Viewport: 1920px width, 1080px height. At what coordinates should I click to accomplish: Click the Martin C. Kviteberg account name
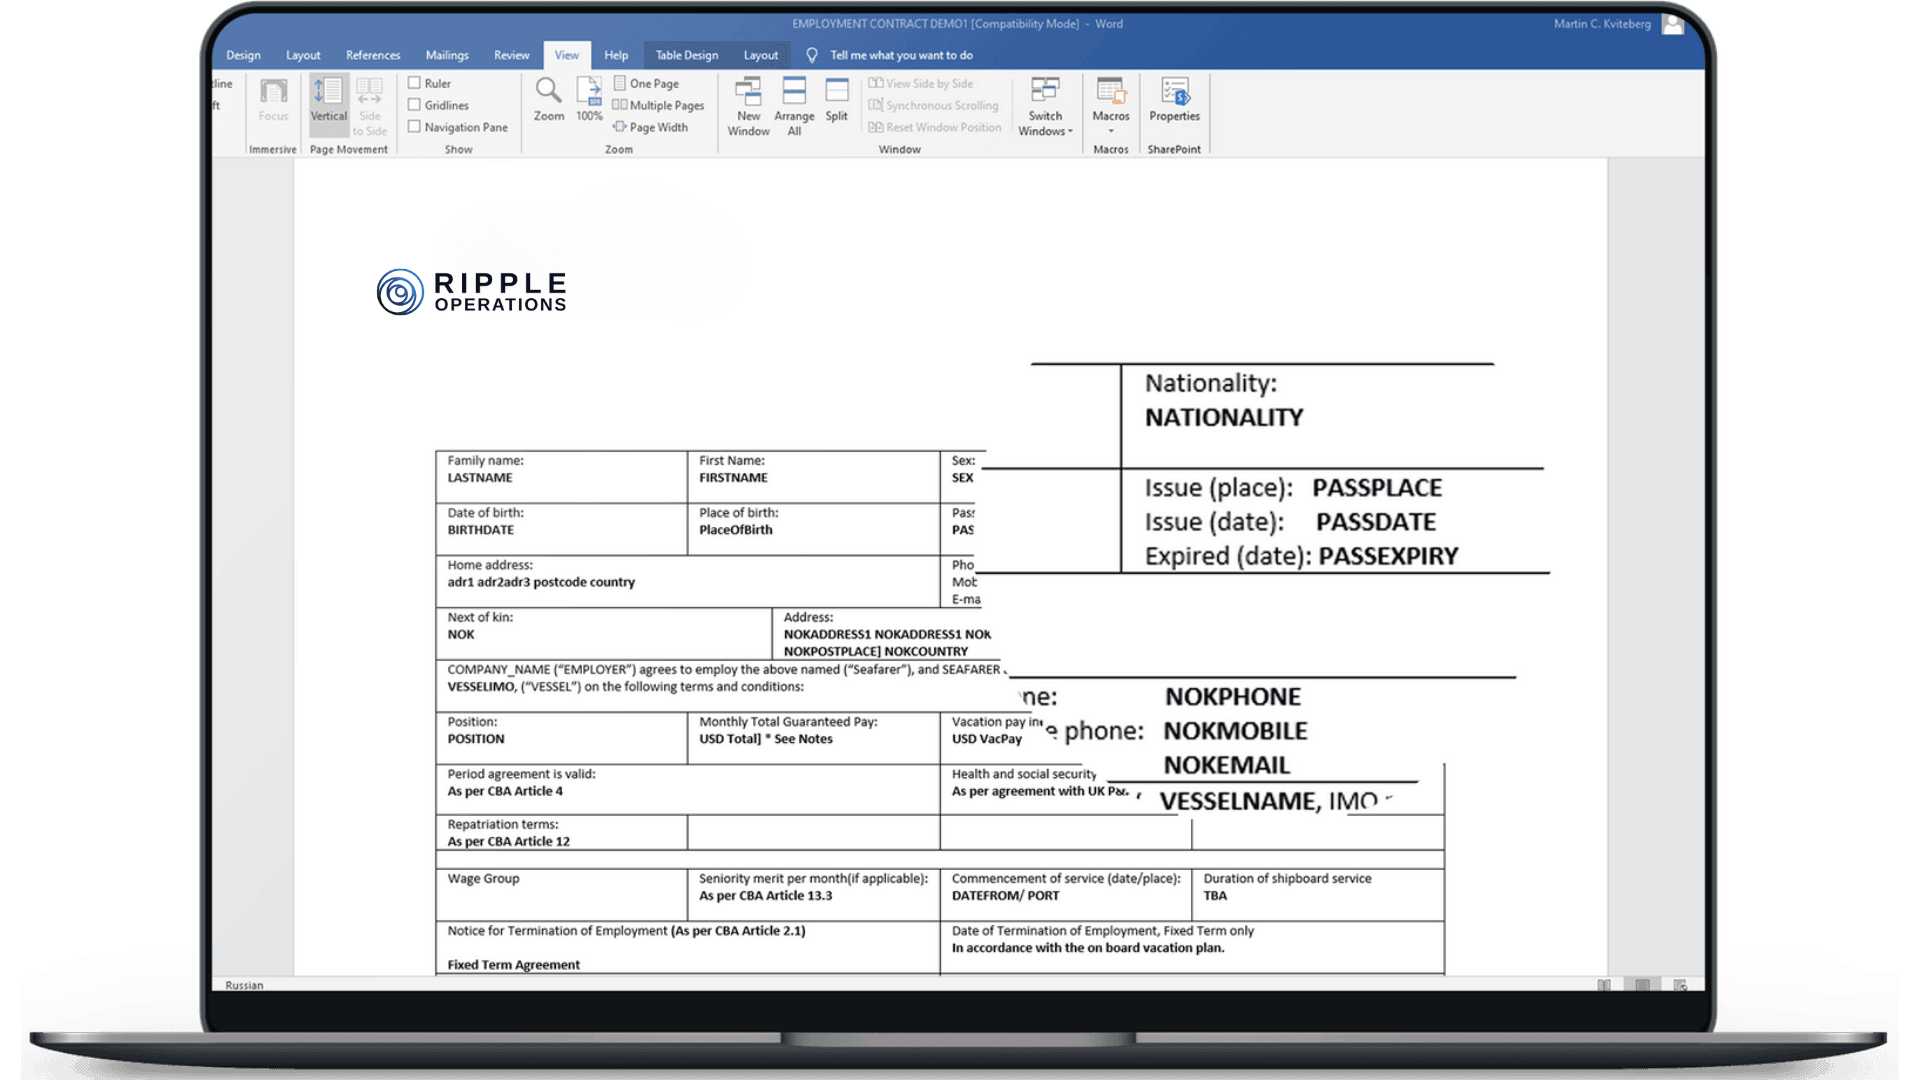[x=1602, y=23]
